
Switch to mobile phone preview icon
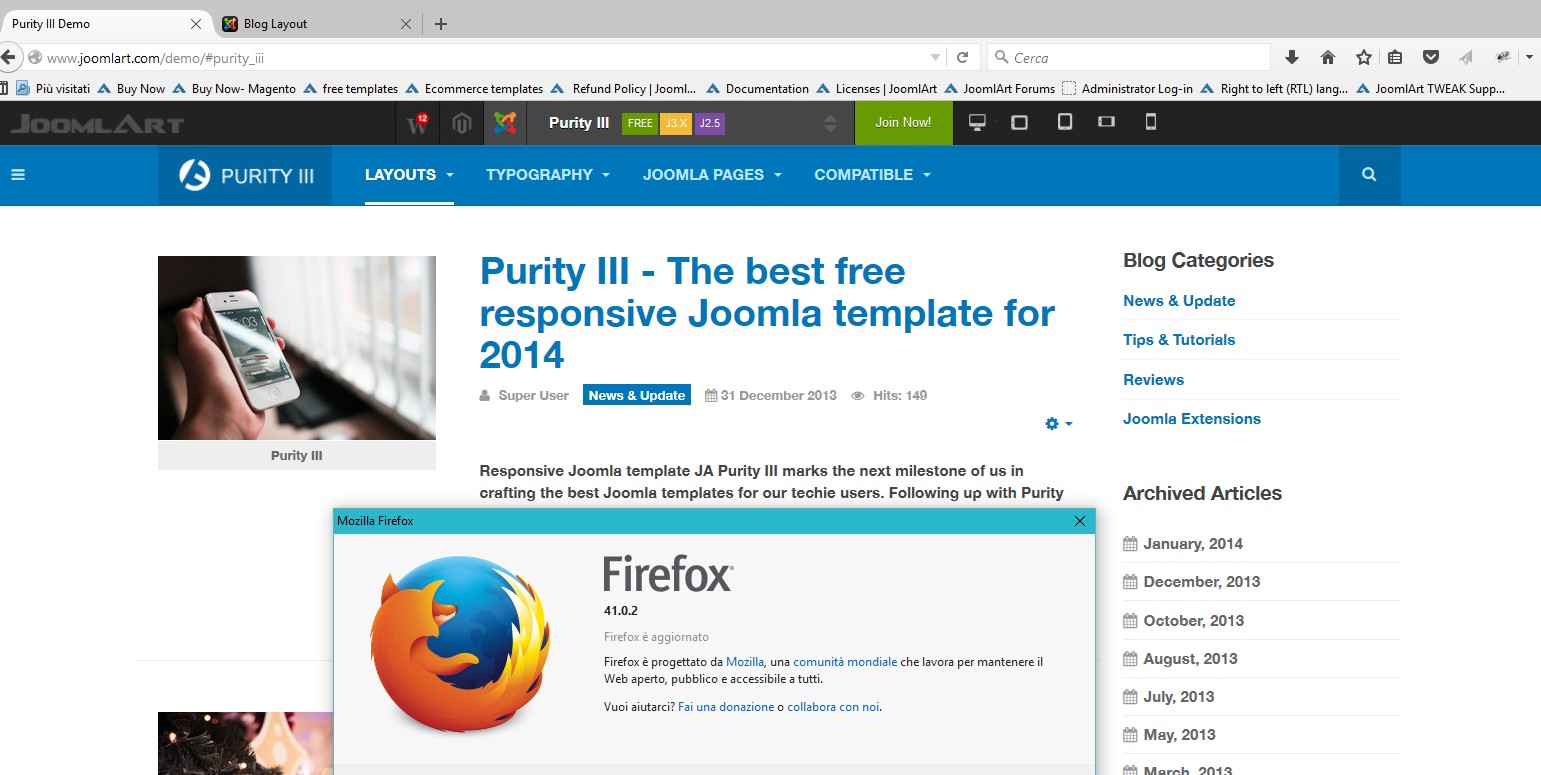click(x=1150, y=122)
